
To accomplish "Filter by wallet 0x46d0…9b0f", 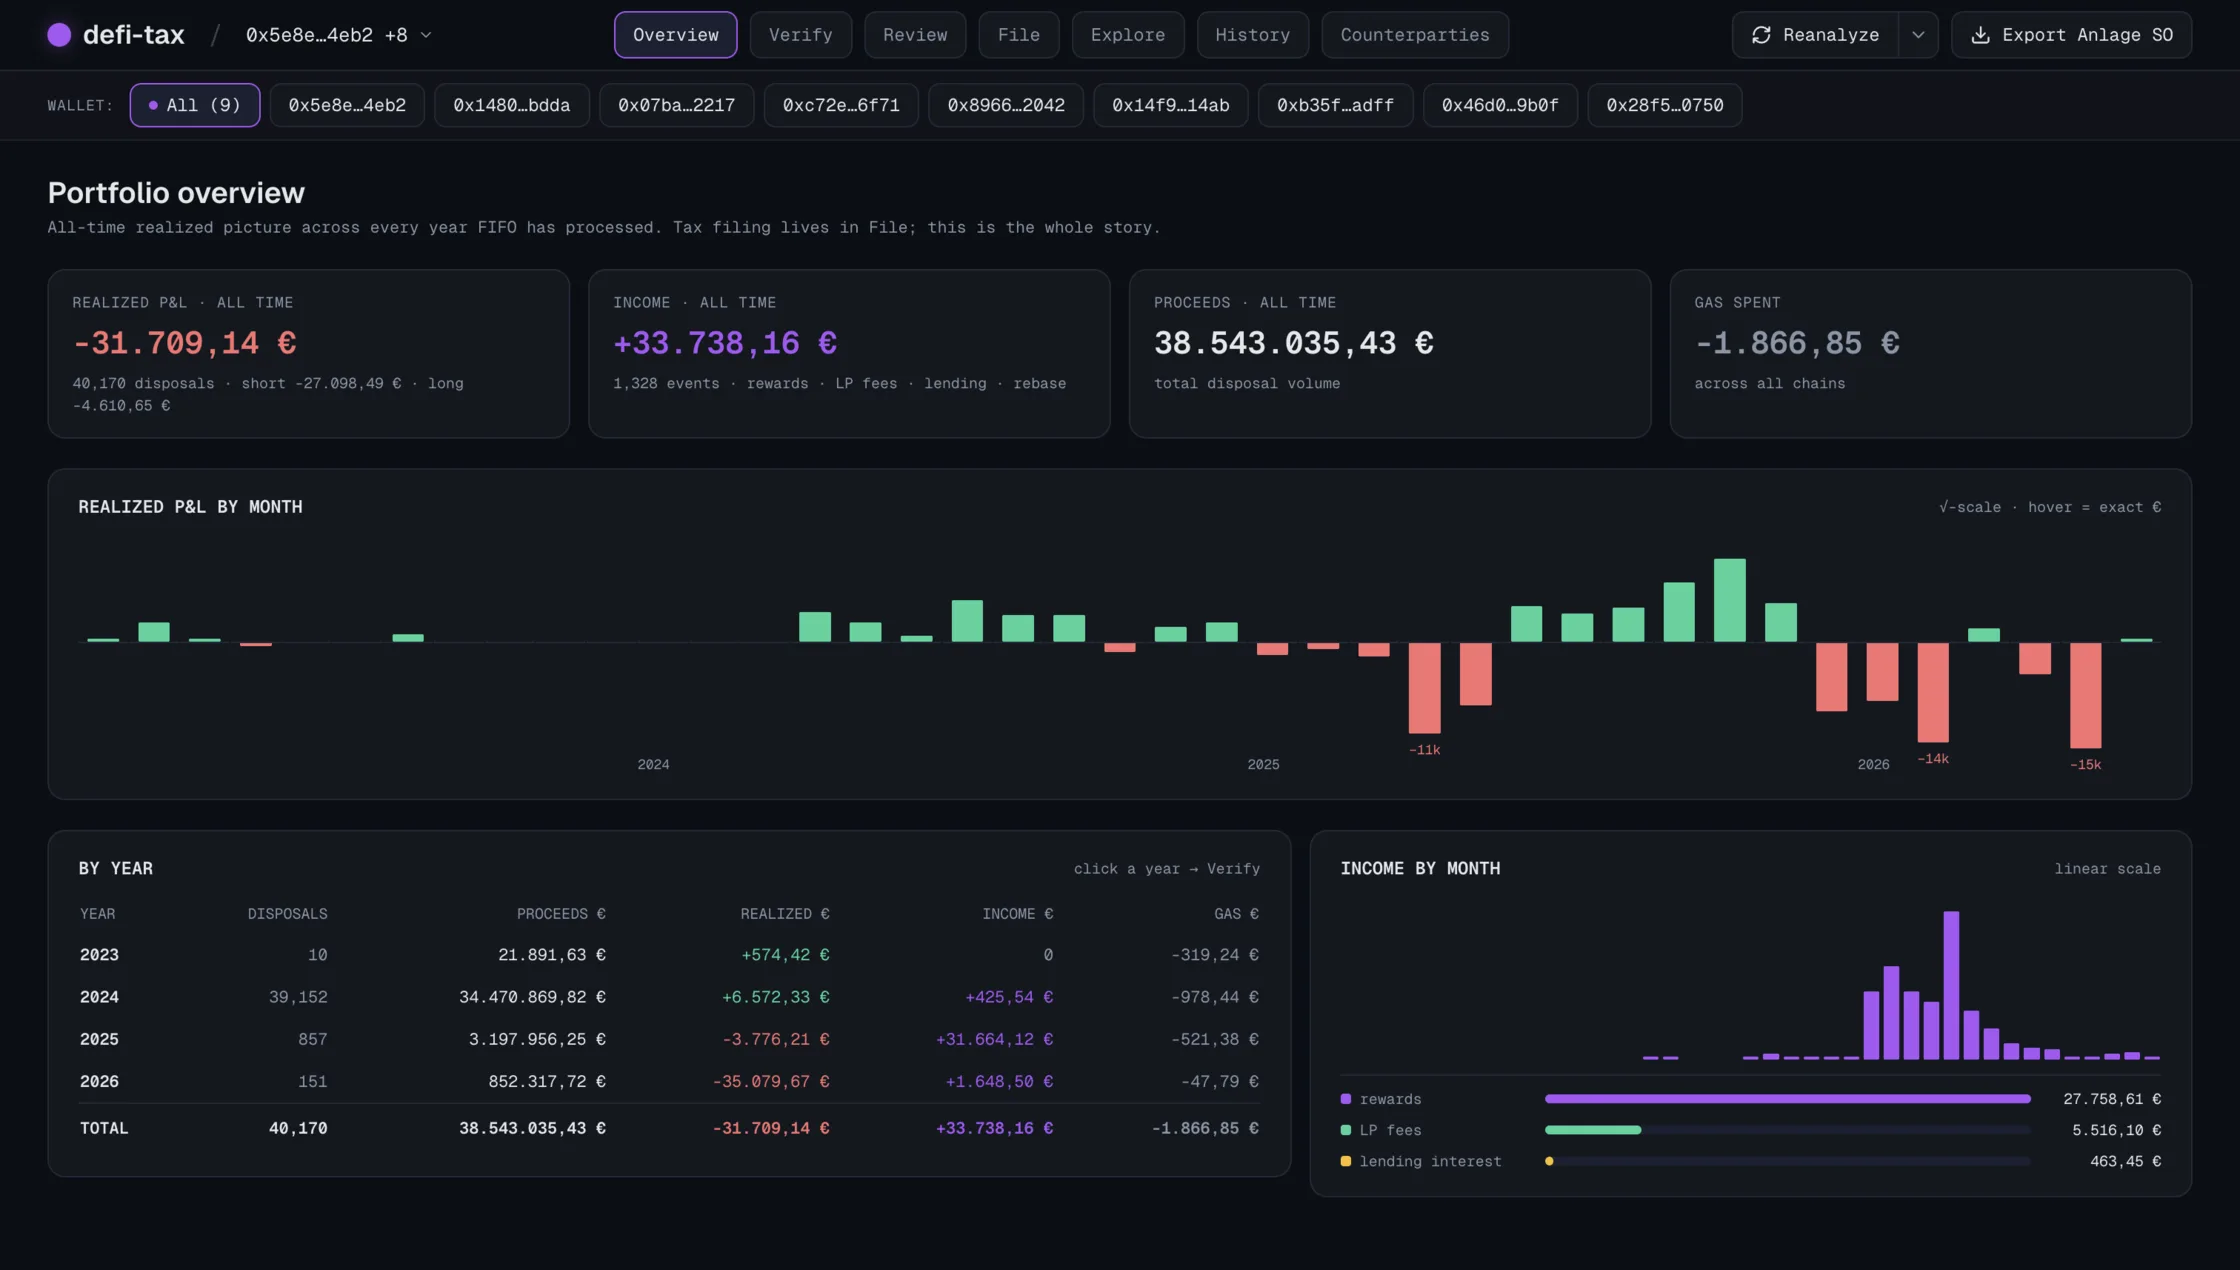I will coord(1500,105).
